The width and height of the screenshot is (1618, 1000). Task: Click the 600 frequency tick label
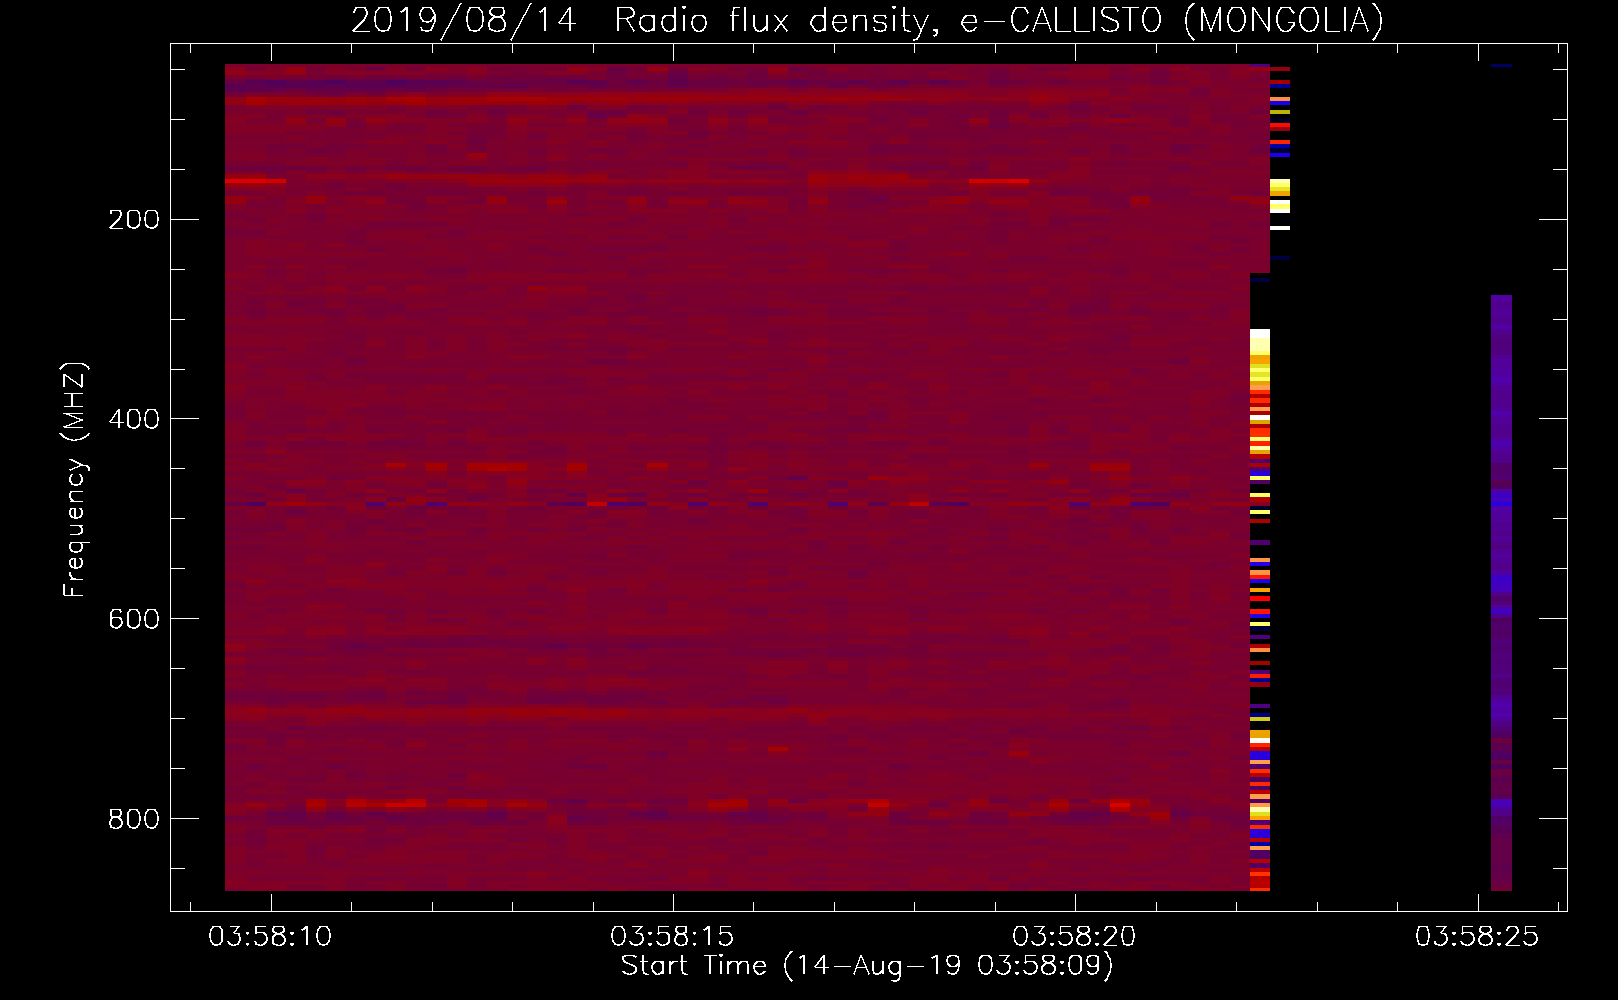[x=133, y=619]
